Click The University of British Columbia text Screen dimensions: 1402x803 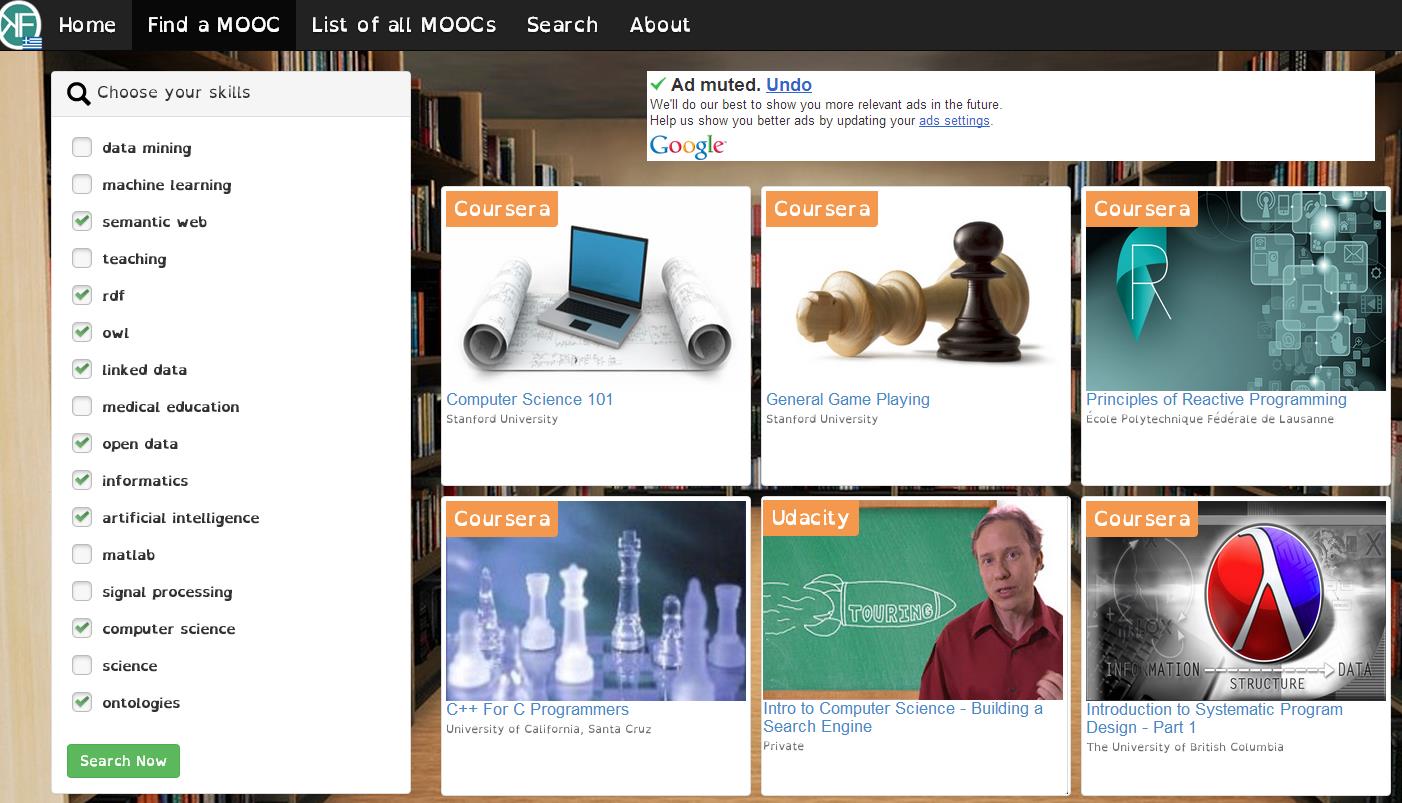1185,747
